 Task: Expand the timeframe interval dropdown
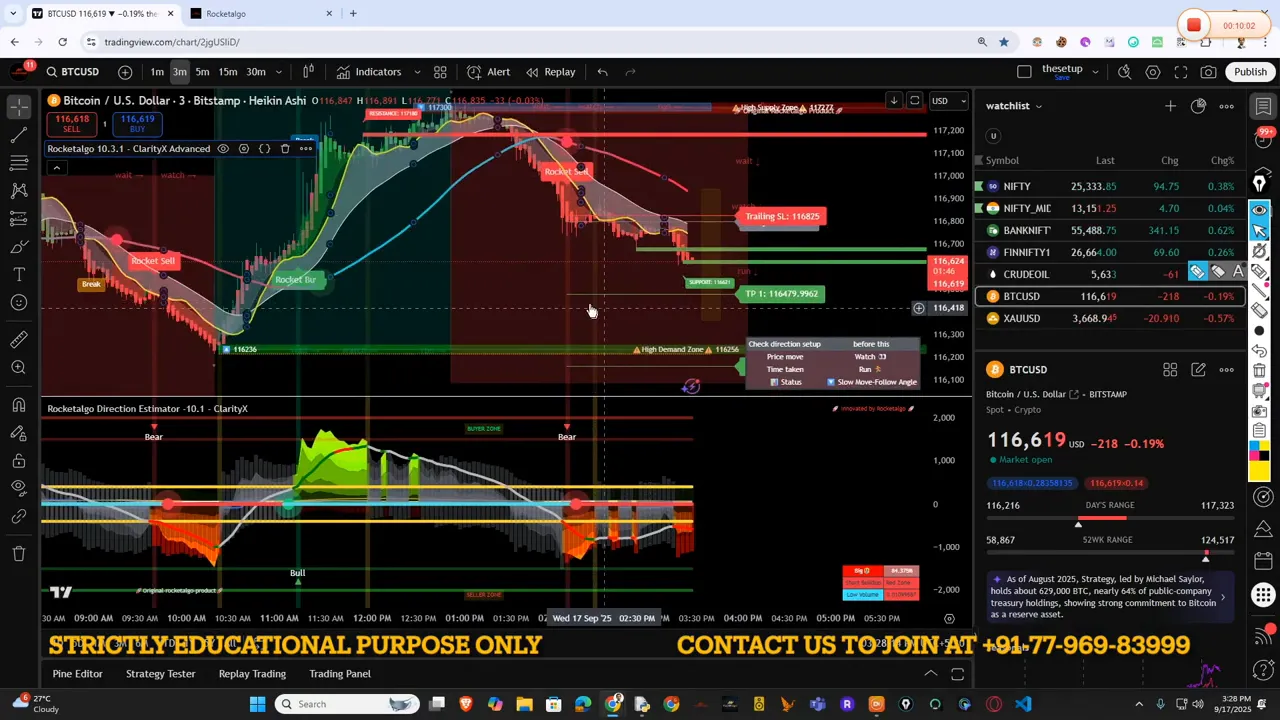(279, 72)
